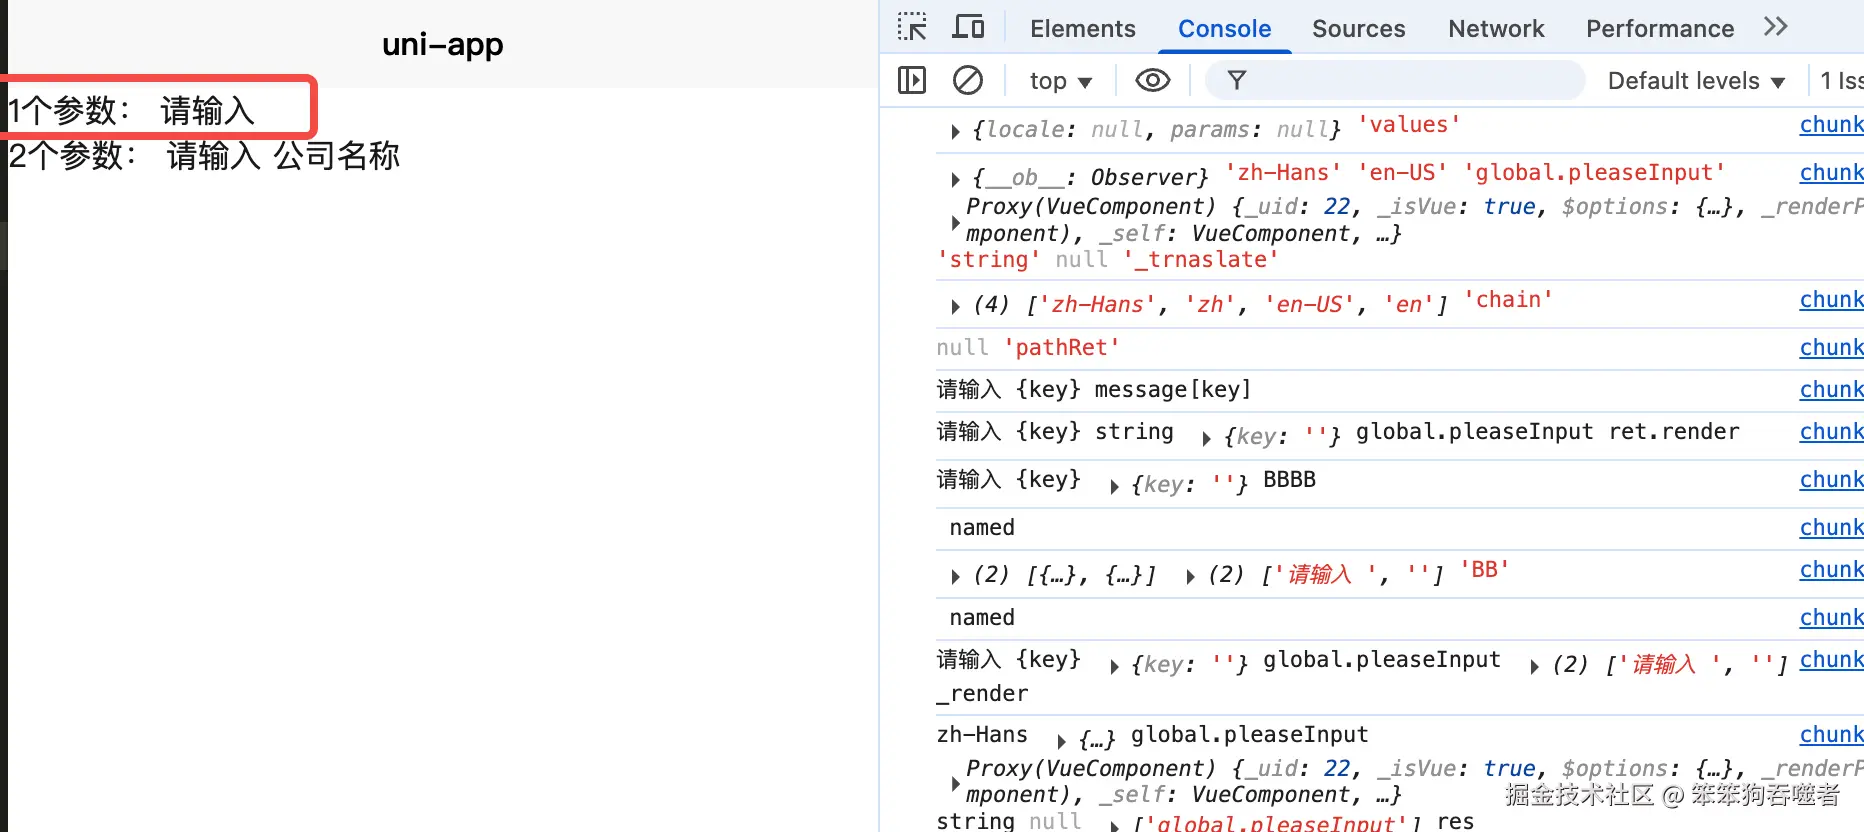
Task: Open chunk link for the second named log
Action: (1831, 618)
